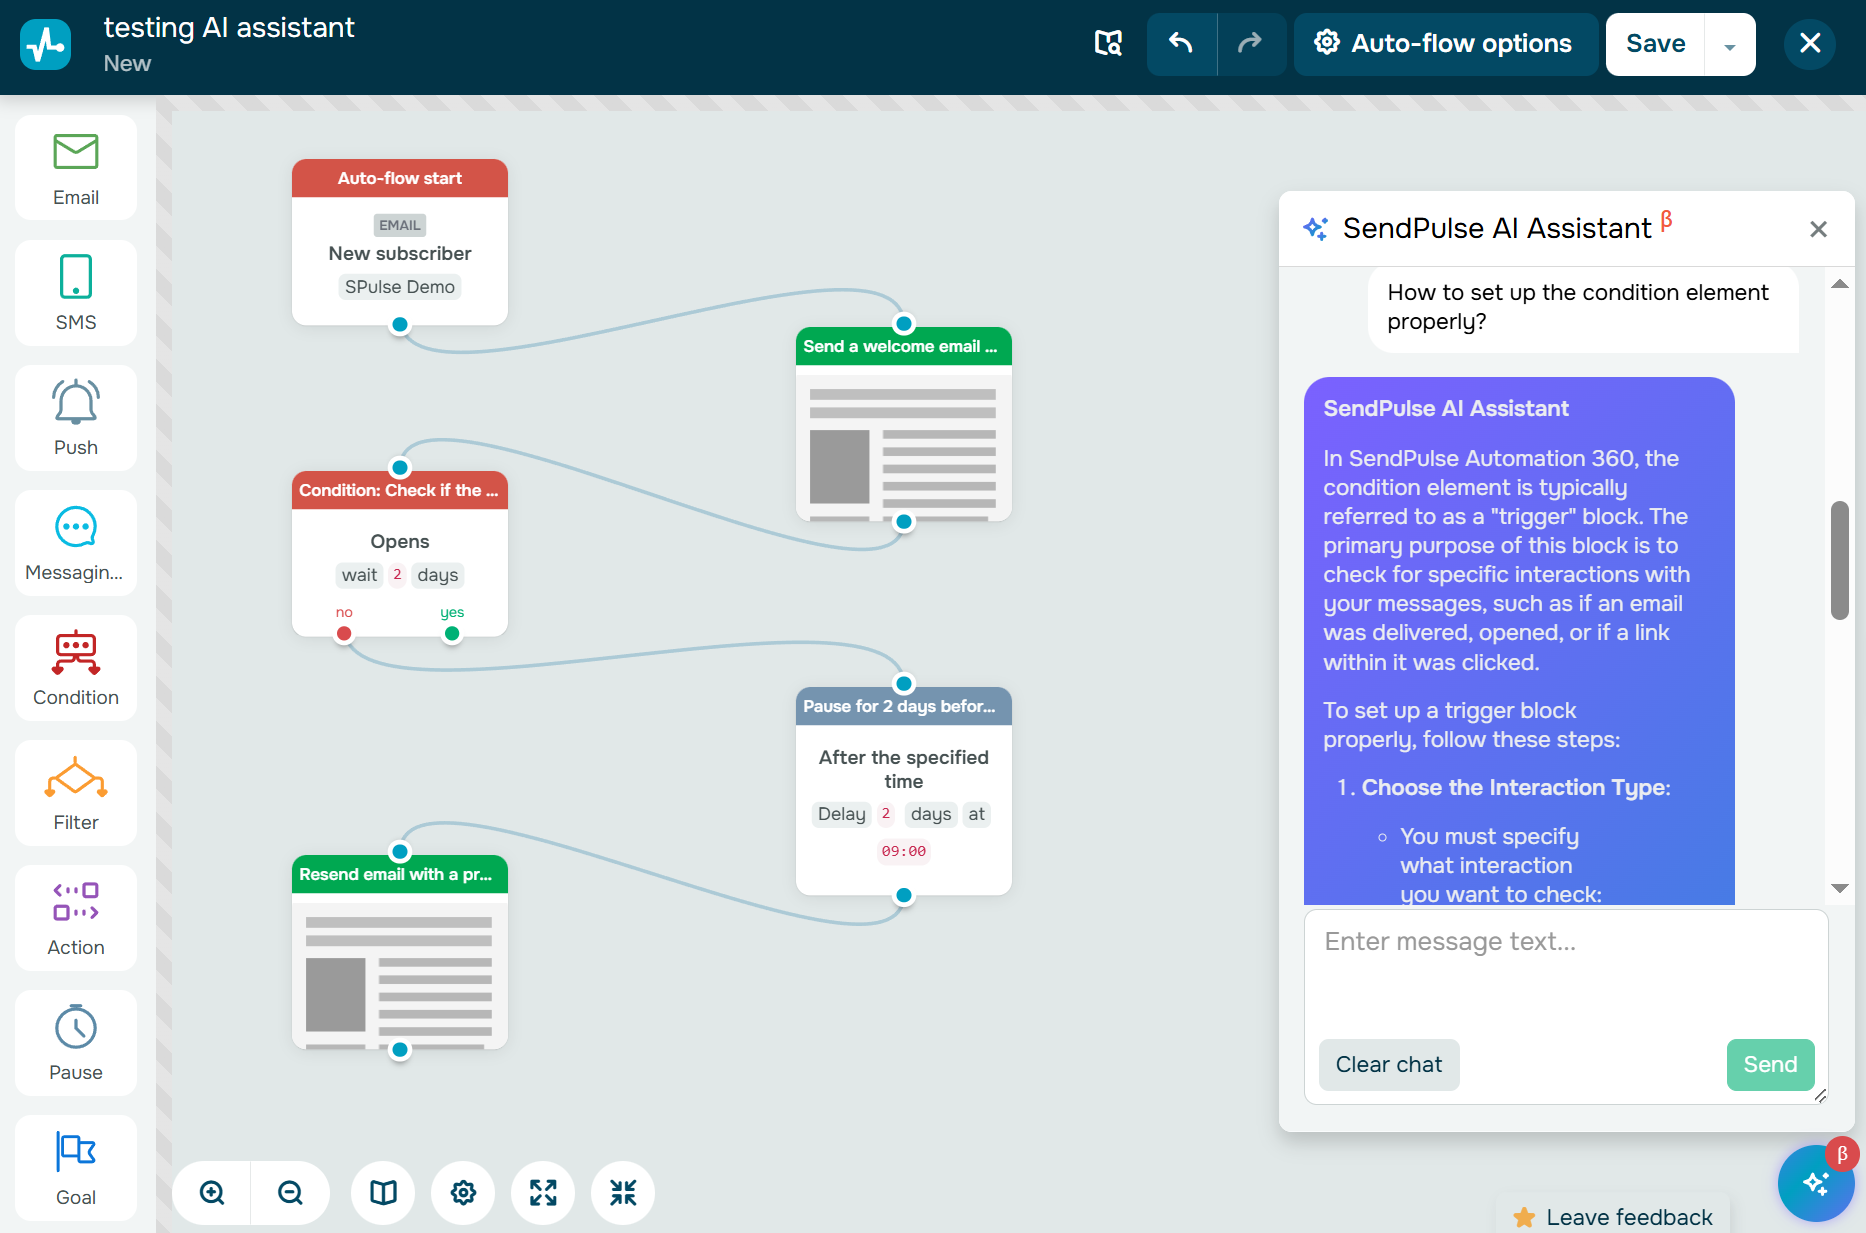Add a Goal element to the flow

(75, 1167)
